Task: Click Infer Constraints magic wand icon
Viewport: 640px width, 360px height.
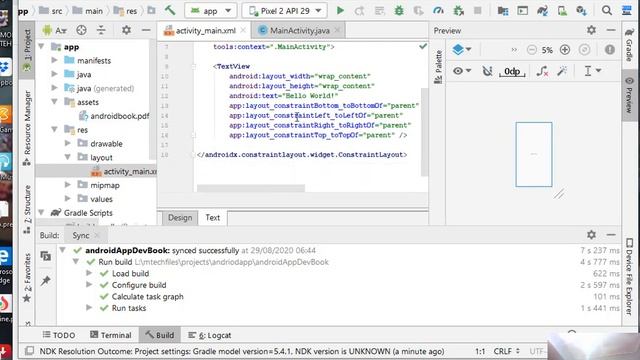Action: point(562,71)
